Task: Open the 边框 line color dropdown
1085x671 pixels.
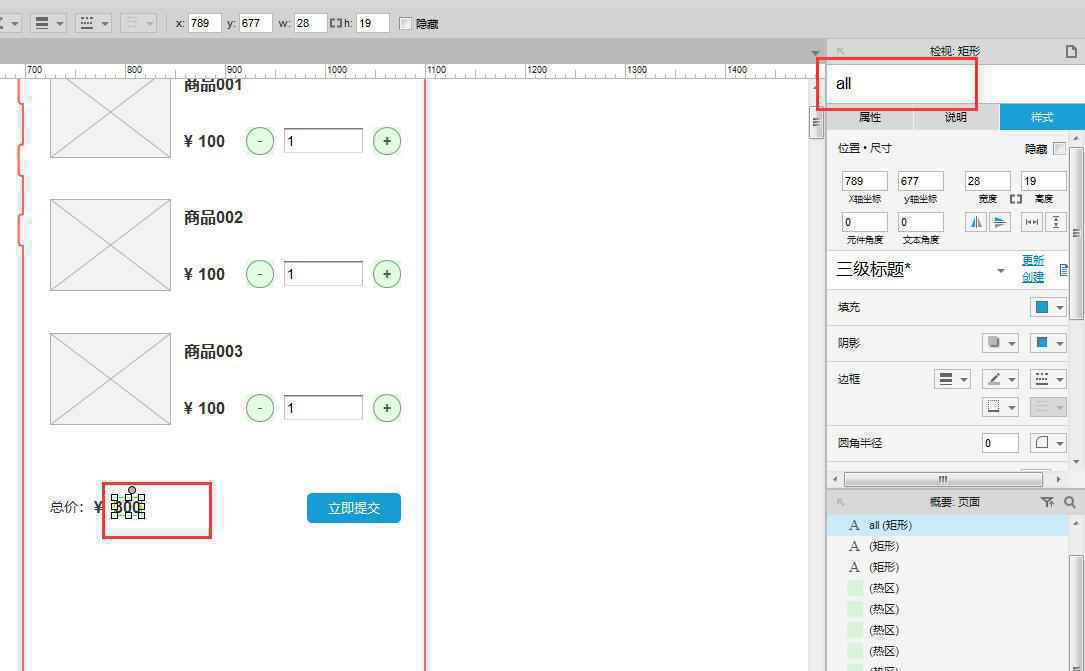Action: click(1000, 379)
